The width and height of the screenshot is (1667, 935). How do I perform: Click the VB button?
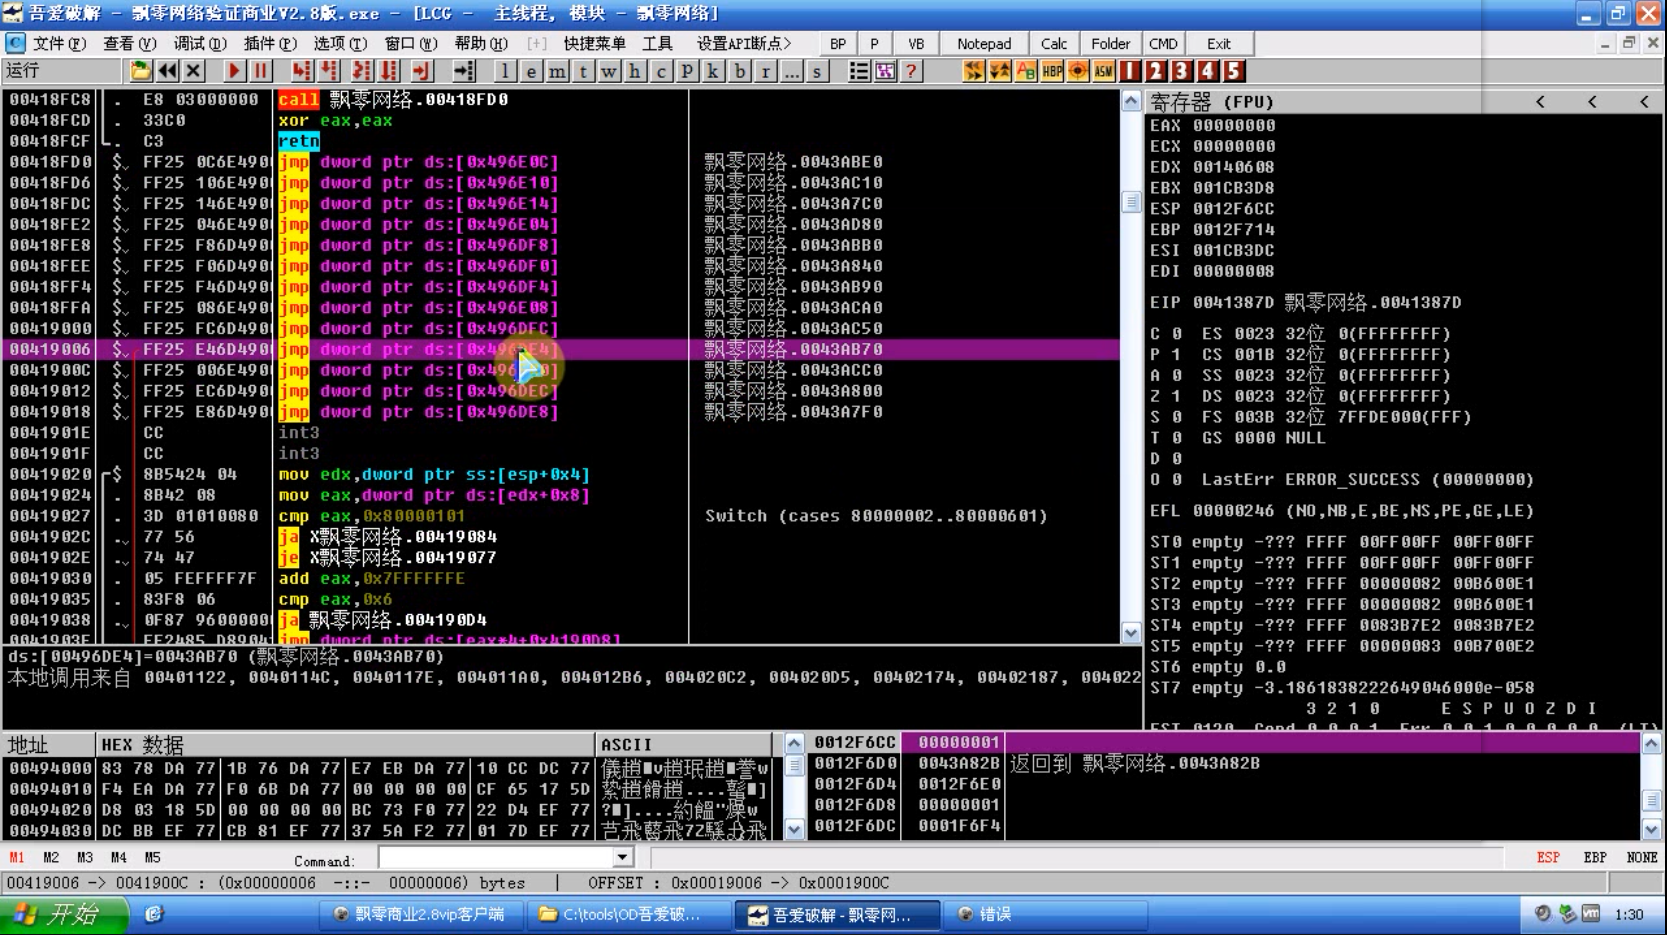(916, 43)
